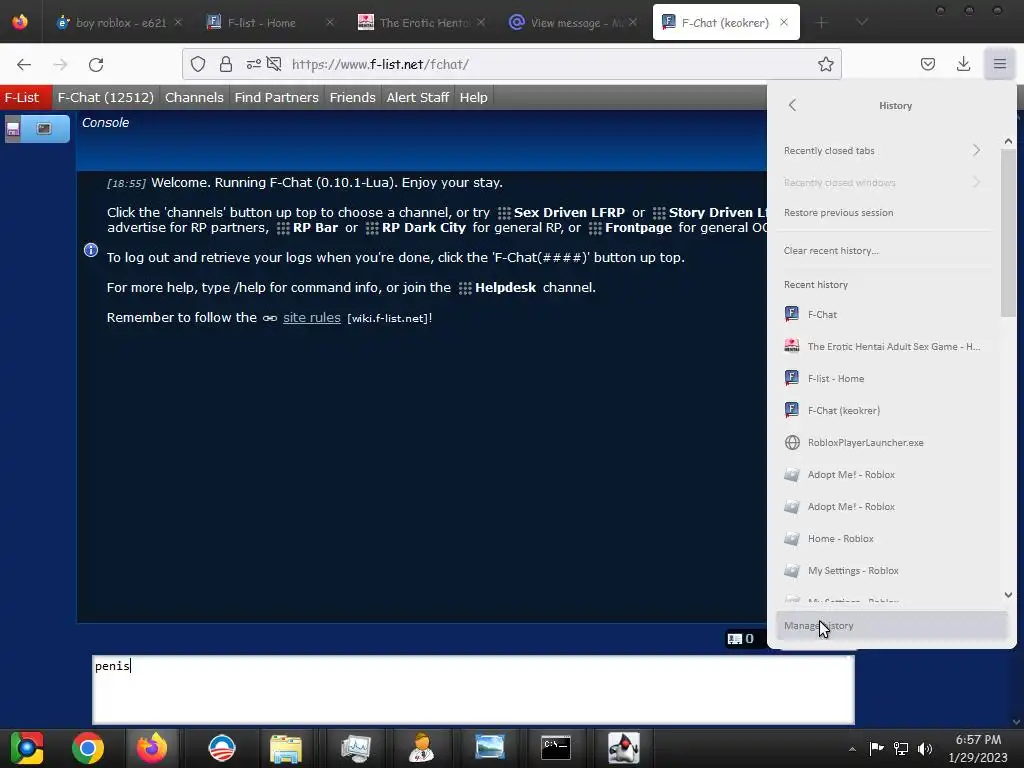Open 'My Settings - Roblox' history entry
Screen dimensions: 1024x768
(882, 570)
